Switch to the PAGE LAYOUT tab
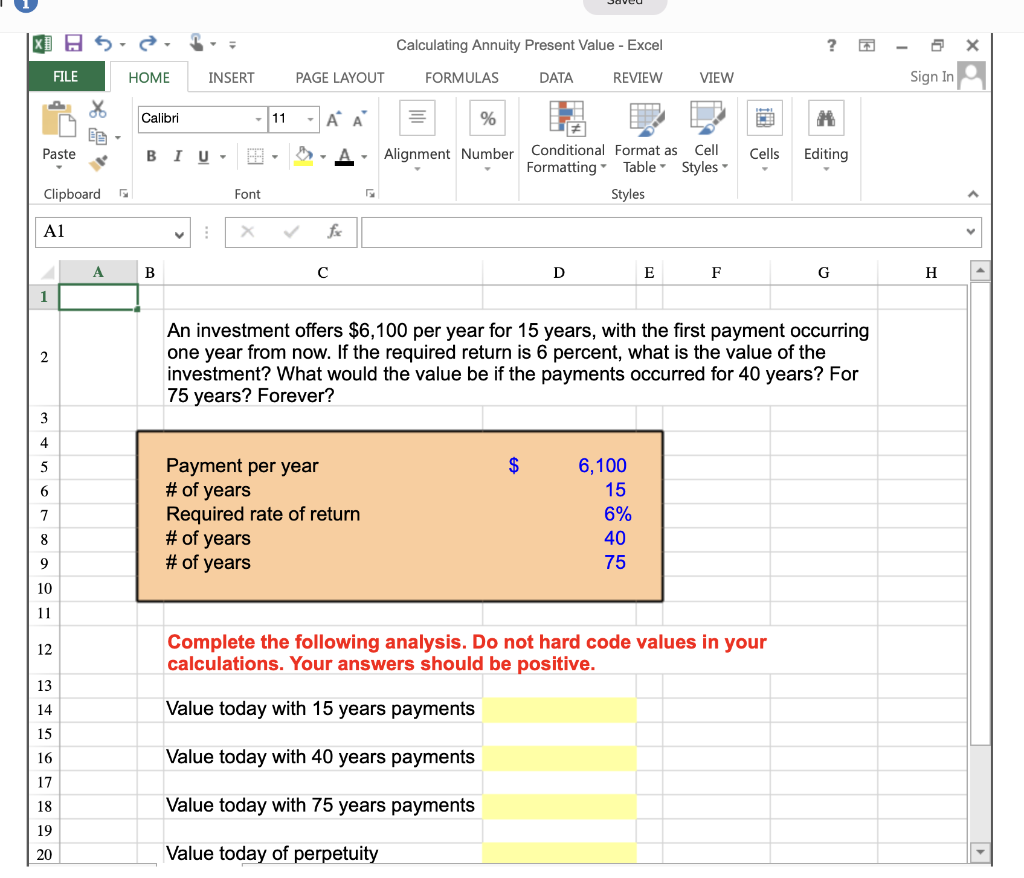1024x878 pixels. [x=340, y=77]
